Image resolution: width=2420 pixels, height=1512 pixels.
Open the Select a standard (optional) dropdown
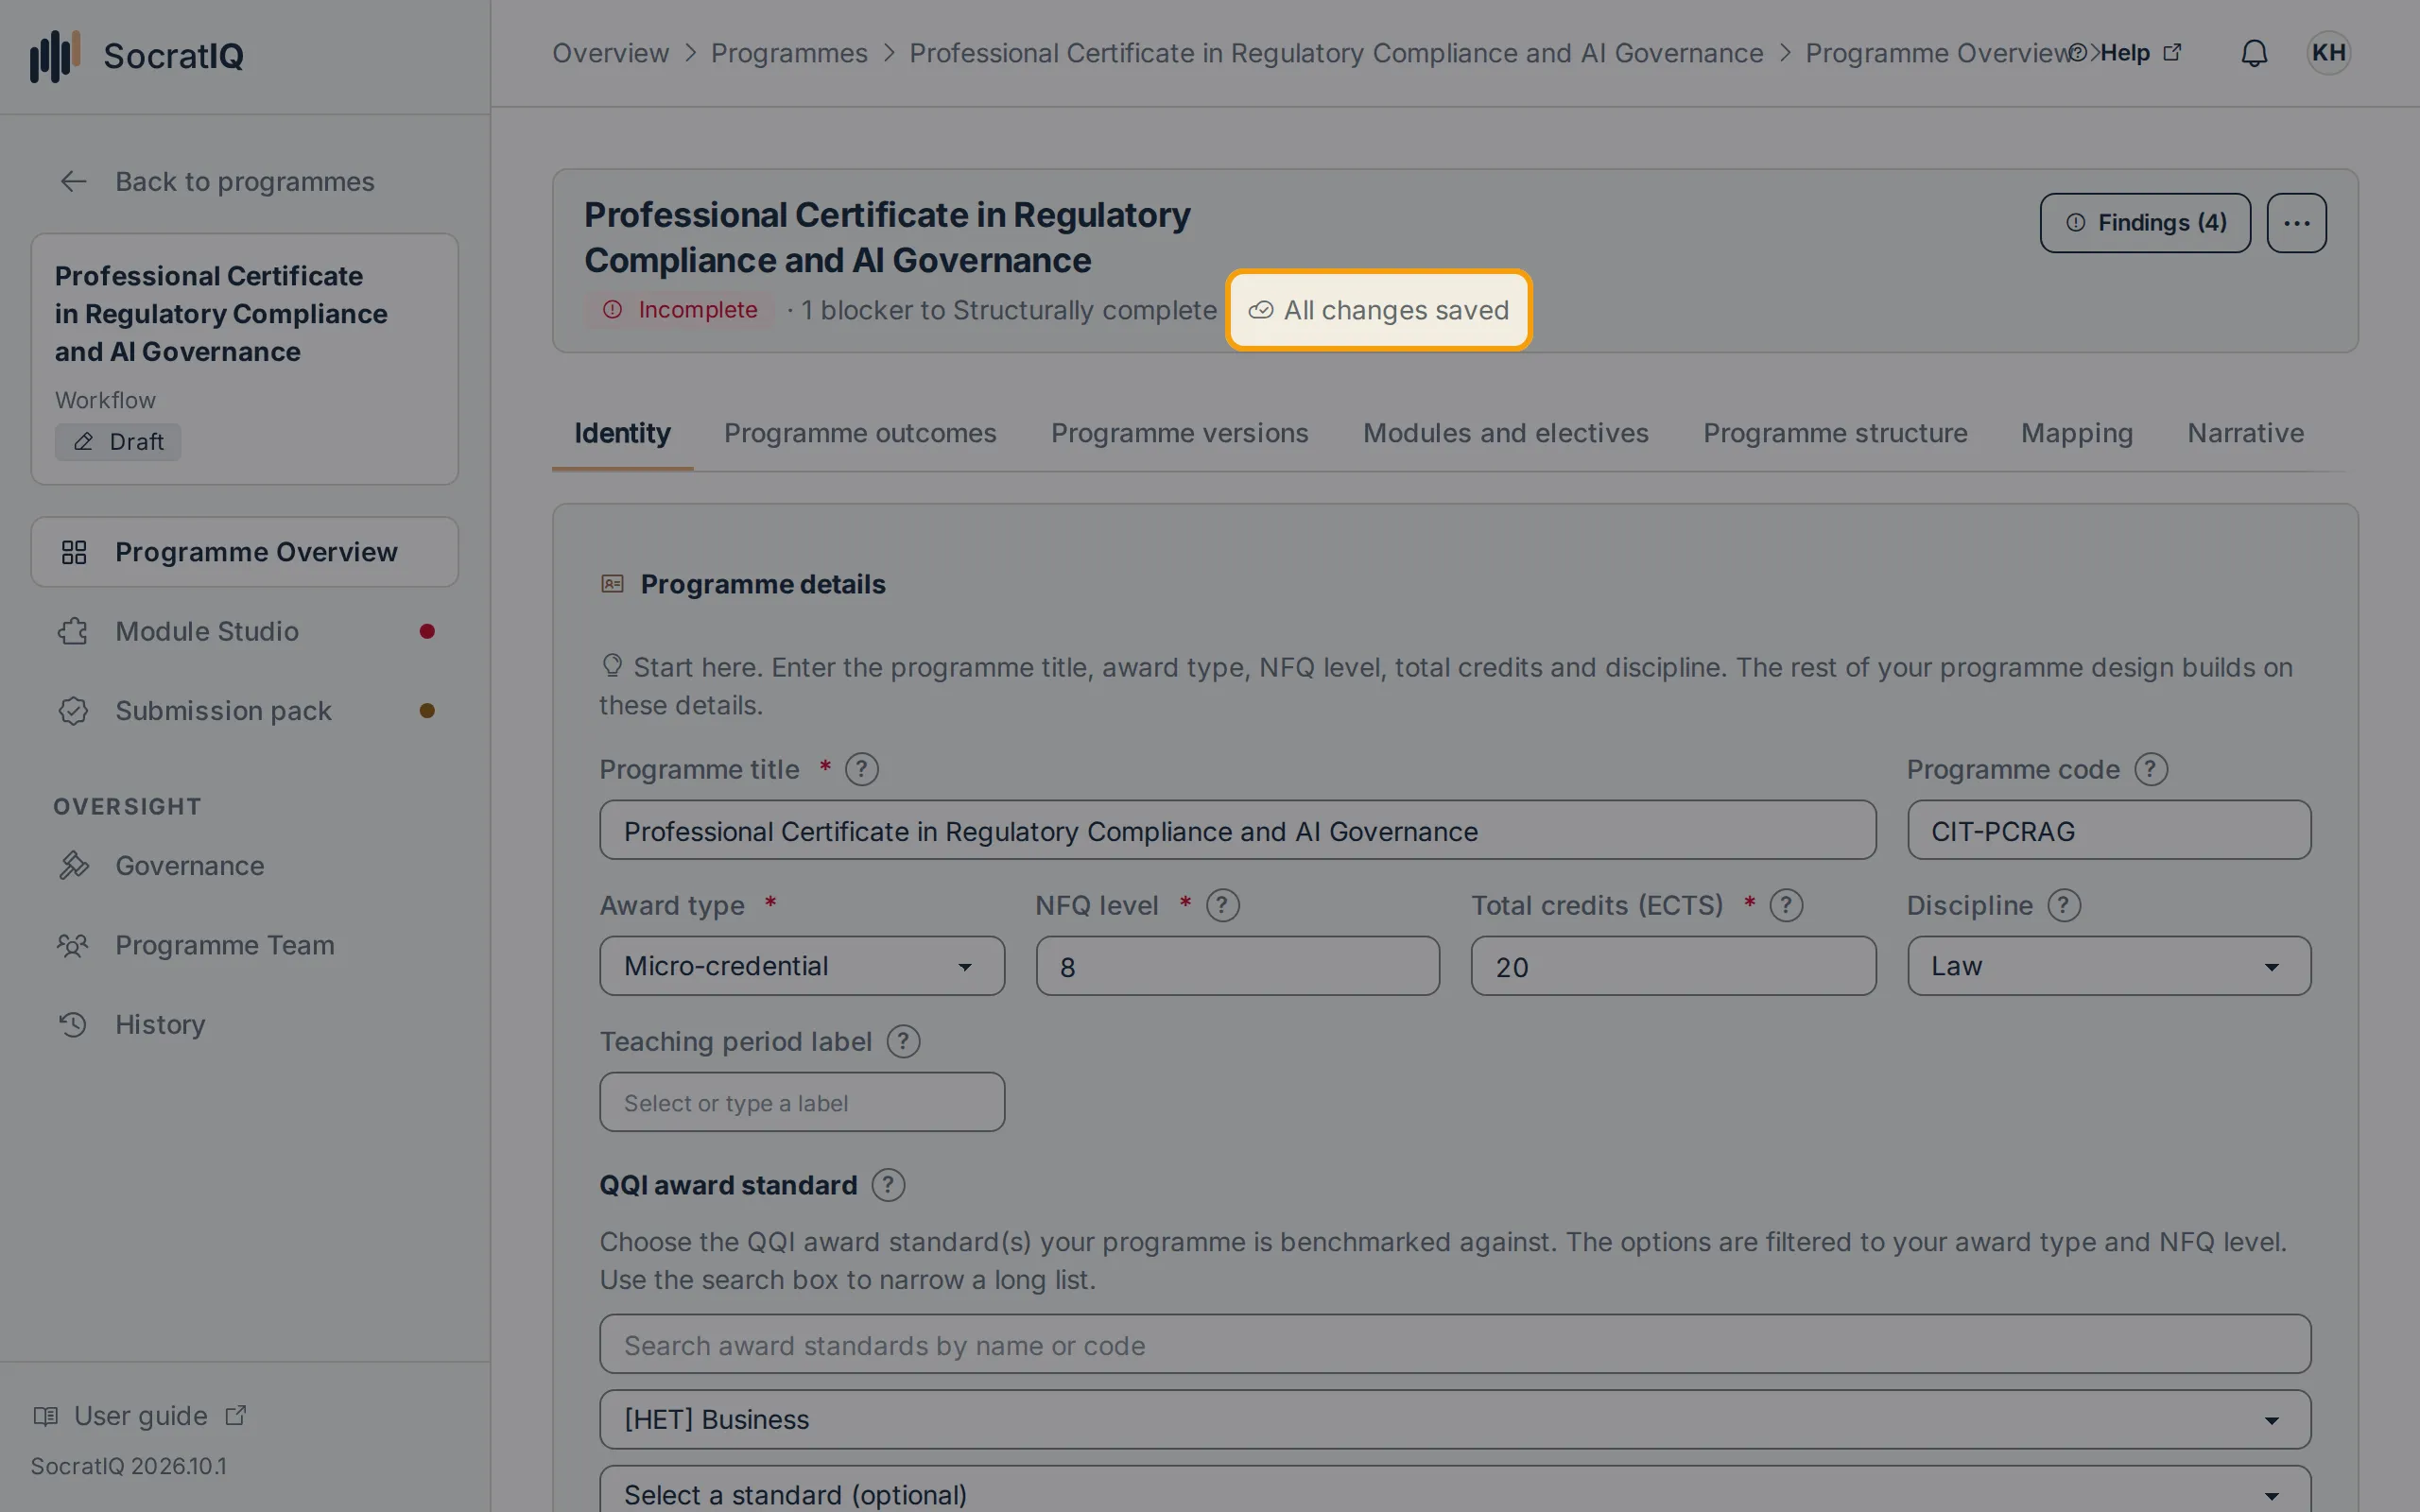coord(1455,1490)
